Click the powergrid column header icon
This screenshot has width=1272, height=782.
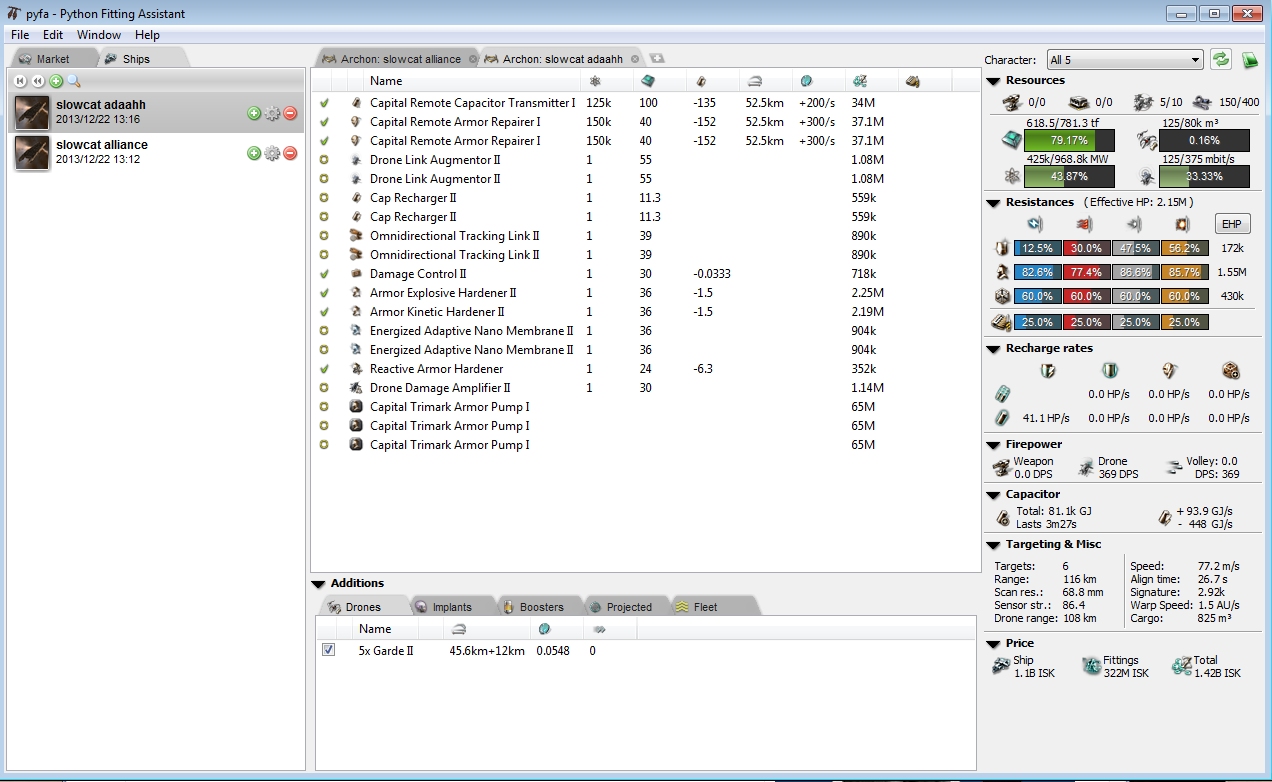(x=596, y=81)
